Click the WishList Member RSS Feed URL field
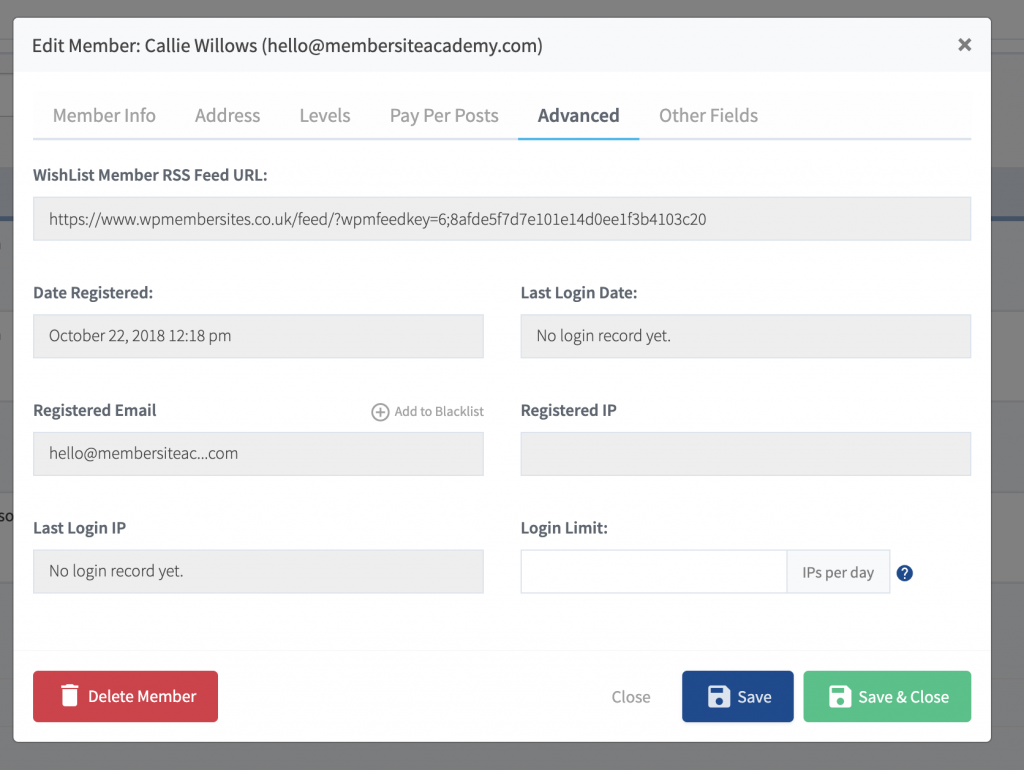The image size is (1024, 770). click(502, 219)
